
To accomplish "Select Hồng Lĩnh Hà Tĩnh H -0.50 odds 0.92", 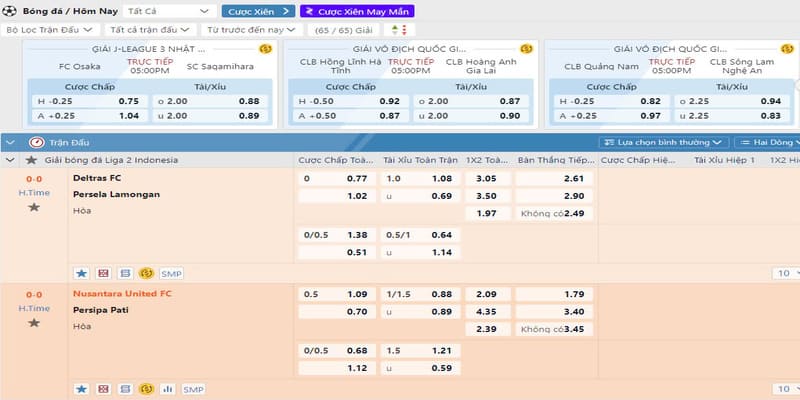I will (351, 101).
